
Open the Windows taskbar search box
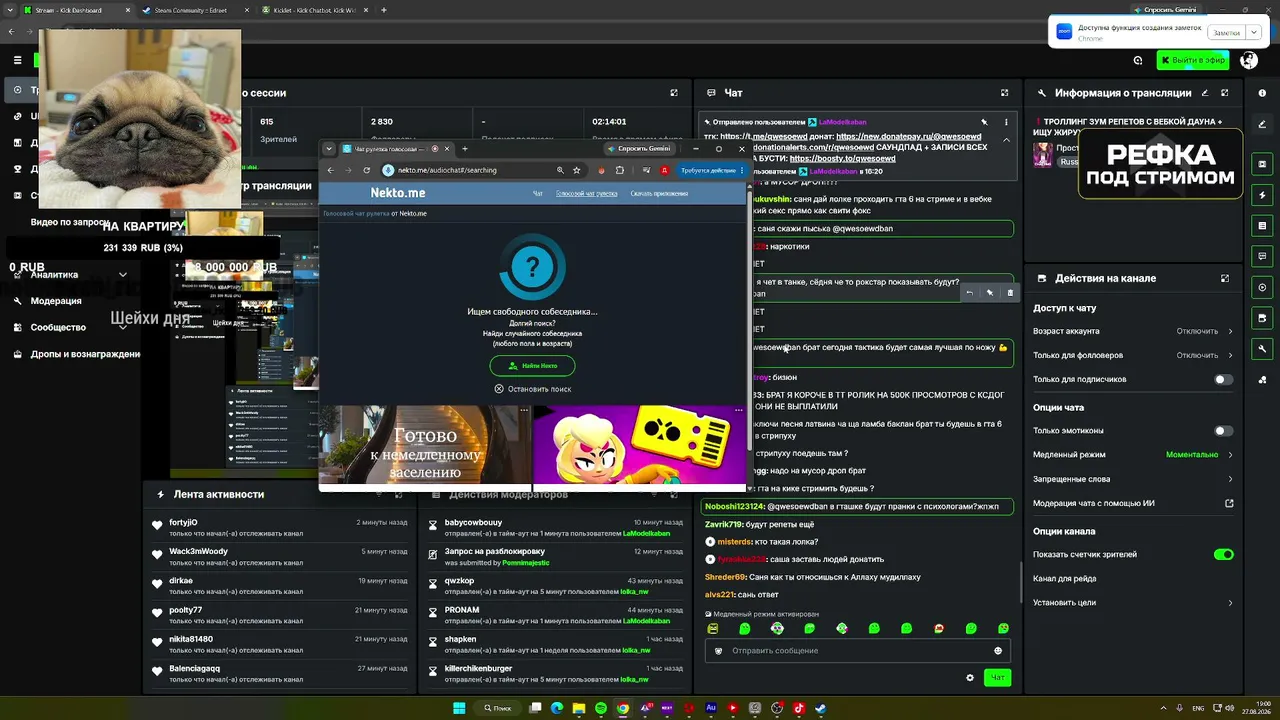[x=497, y=708]
